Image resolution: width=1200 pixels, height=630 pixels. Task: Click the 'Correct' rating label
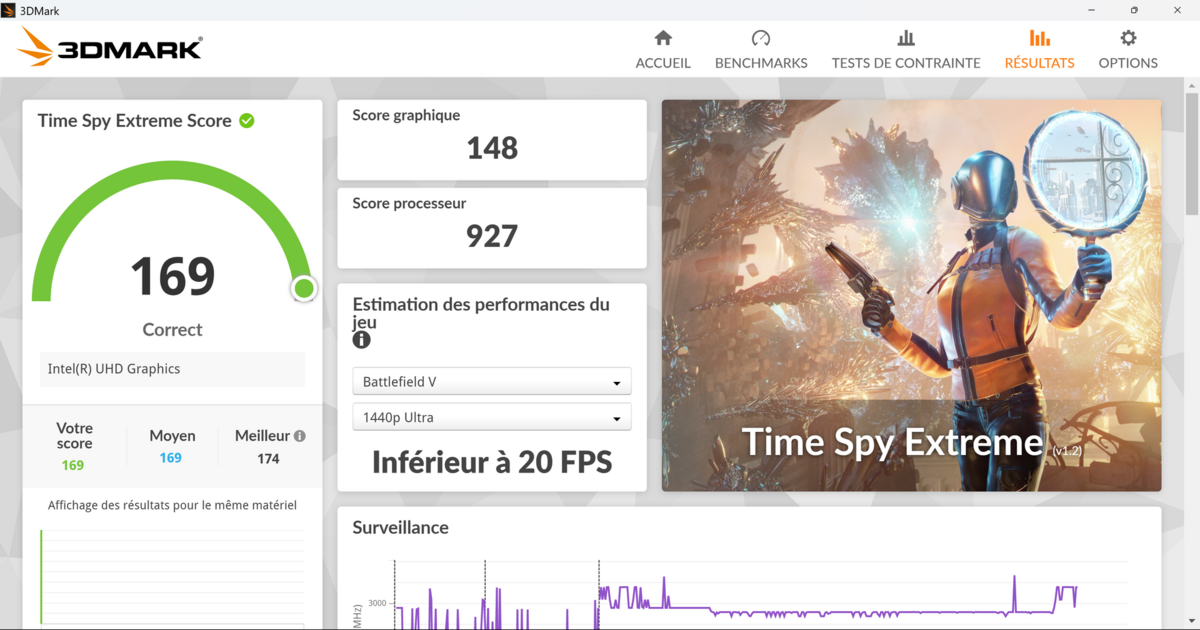point(173,330)
